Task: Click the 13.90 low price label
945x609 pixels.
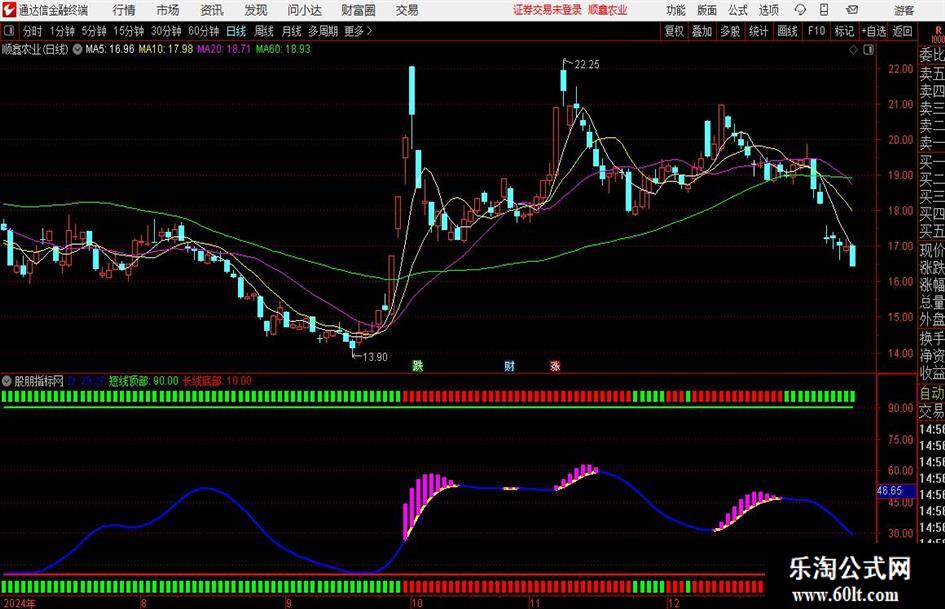Action: [x=375, y=357]
